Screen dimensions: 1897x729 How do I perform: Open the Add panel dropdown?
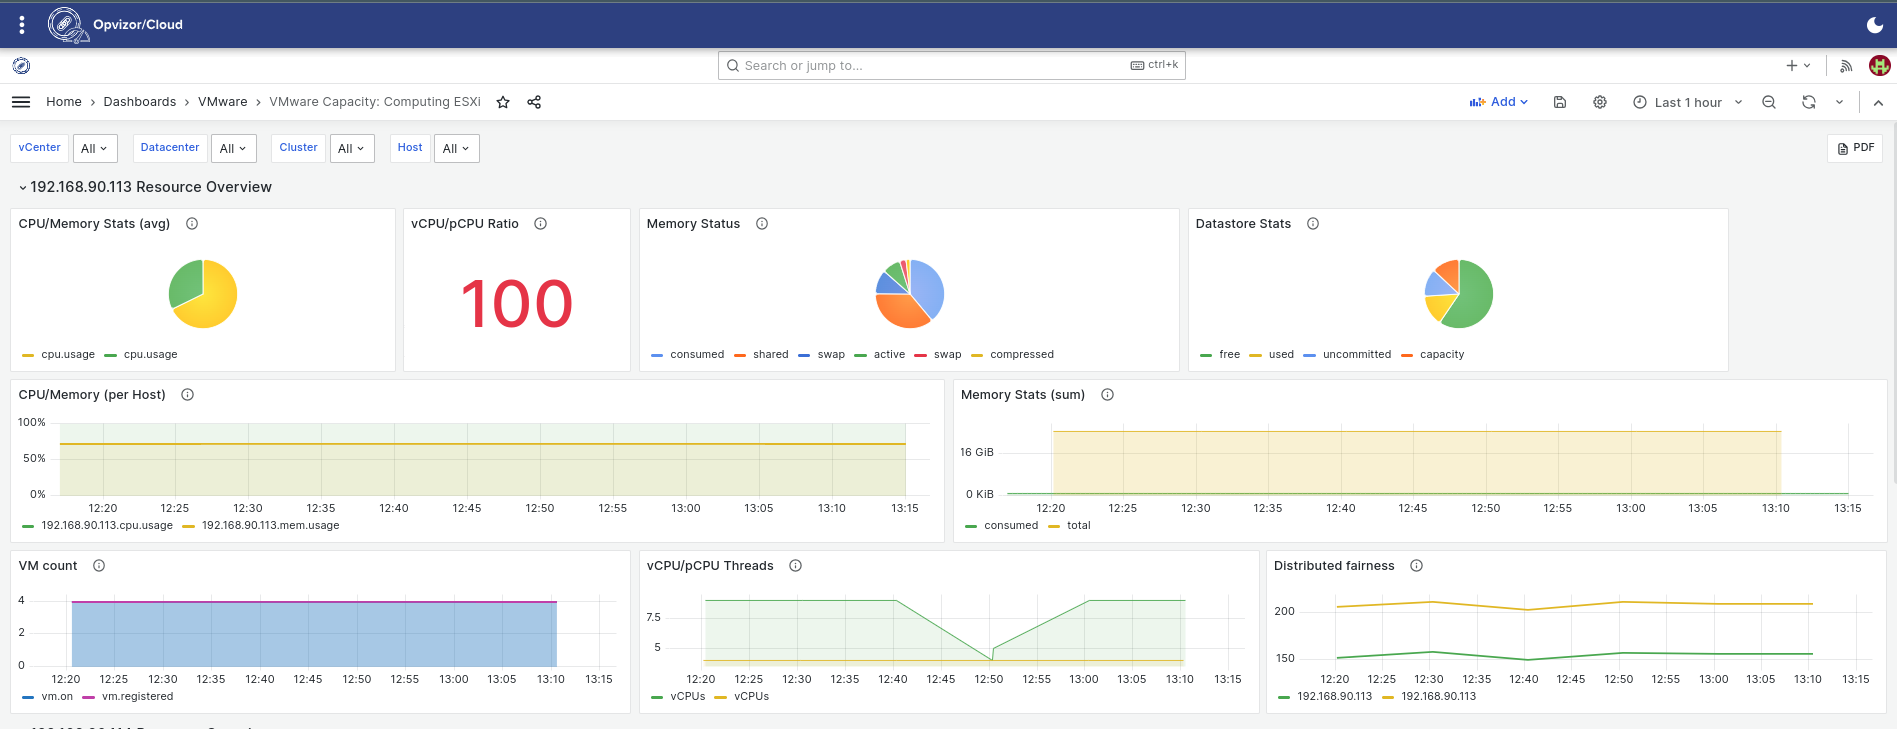tap(1498, 102)
